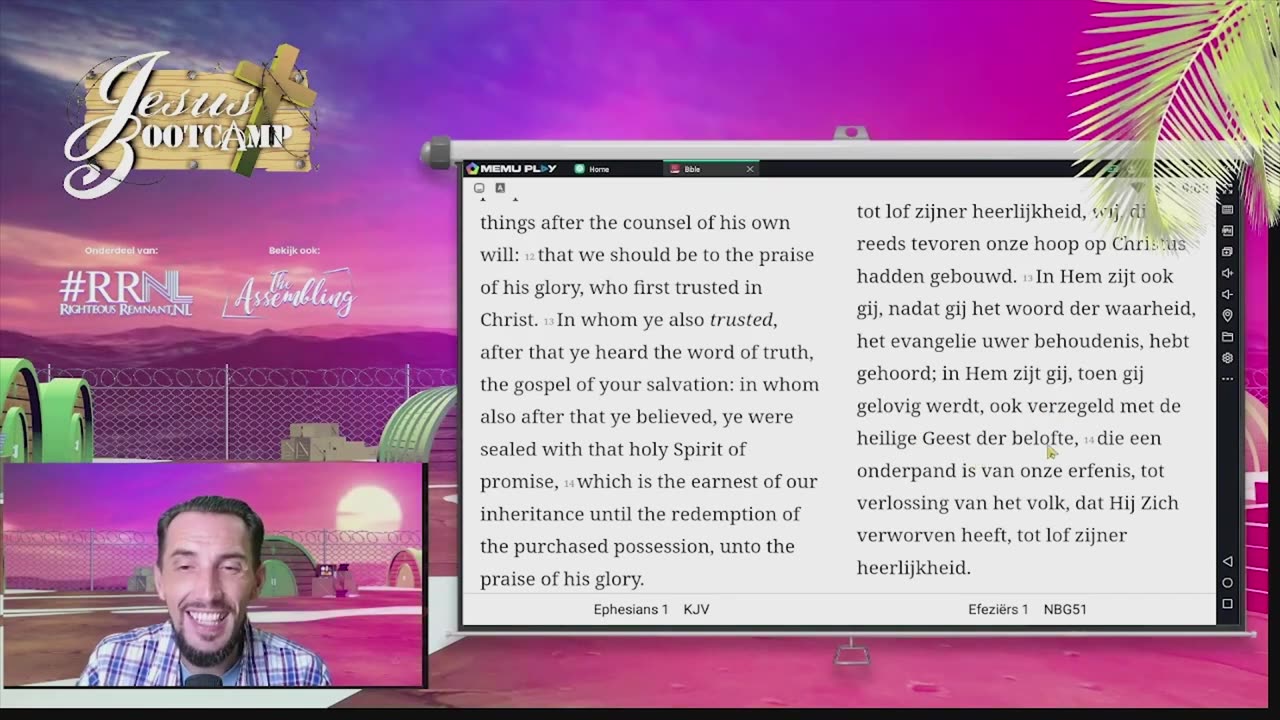Close the Bible tab

click(750, 169)
